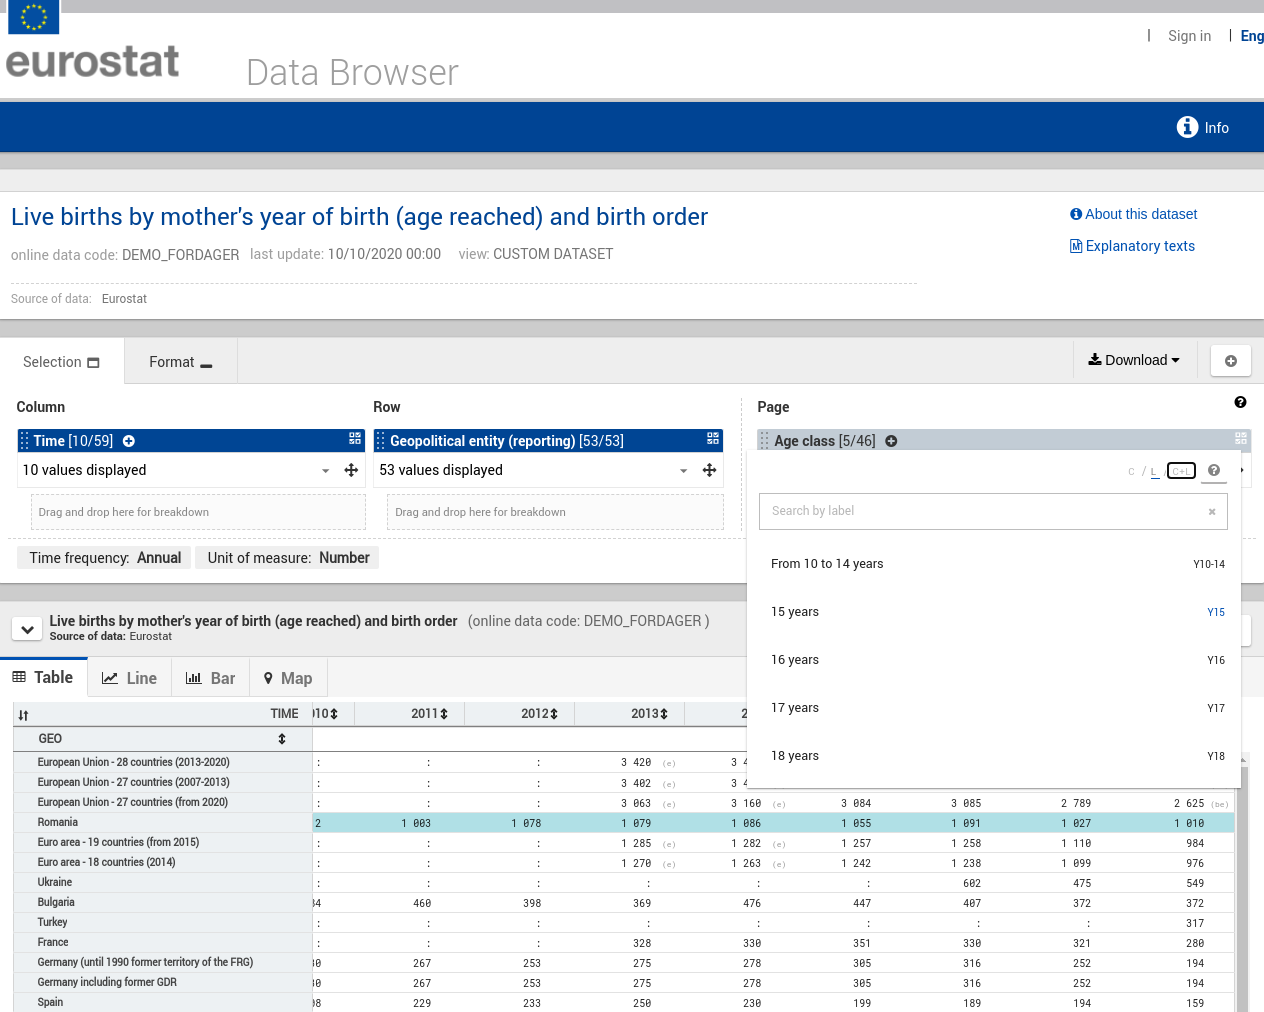This screenshot has height=1012, width=1264.
Task: Switch to the Map view tab
Action: pyautogui.click(x=288, y=678)
